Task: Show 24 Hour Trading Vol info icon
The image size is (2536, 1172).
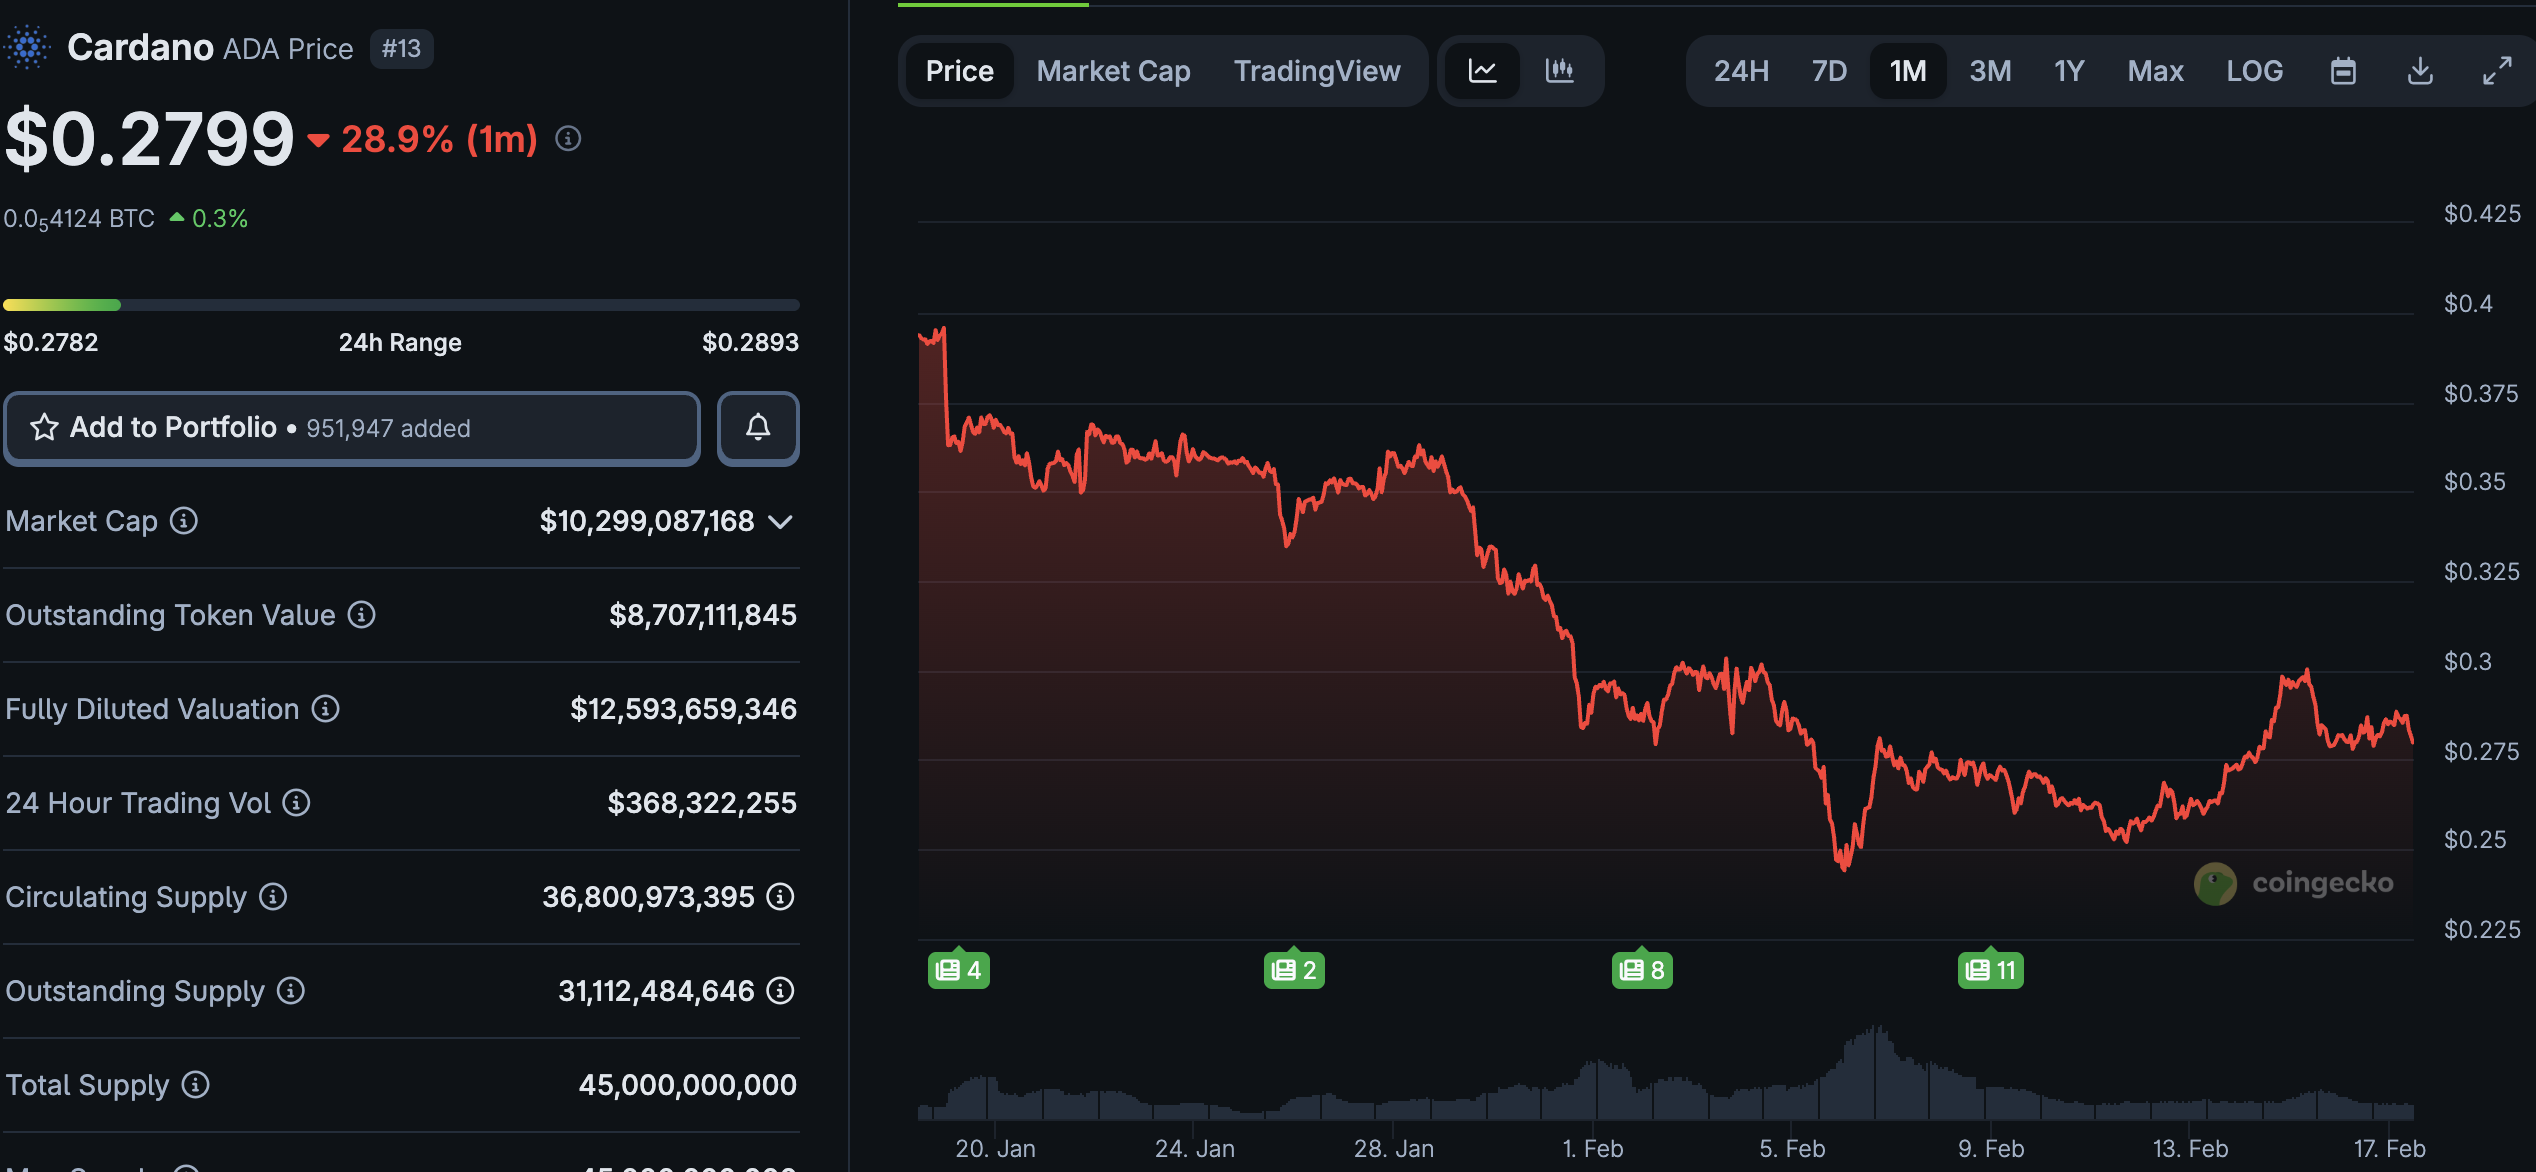Action: [x=296, y=803]
